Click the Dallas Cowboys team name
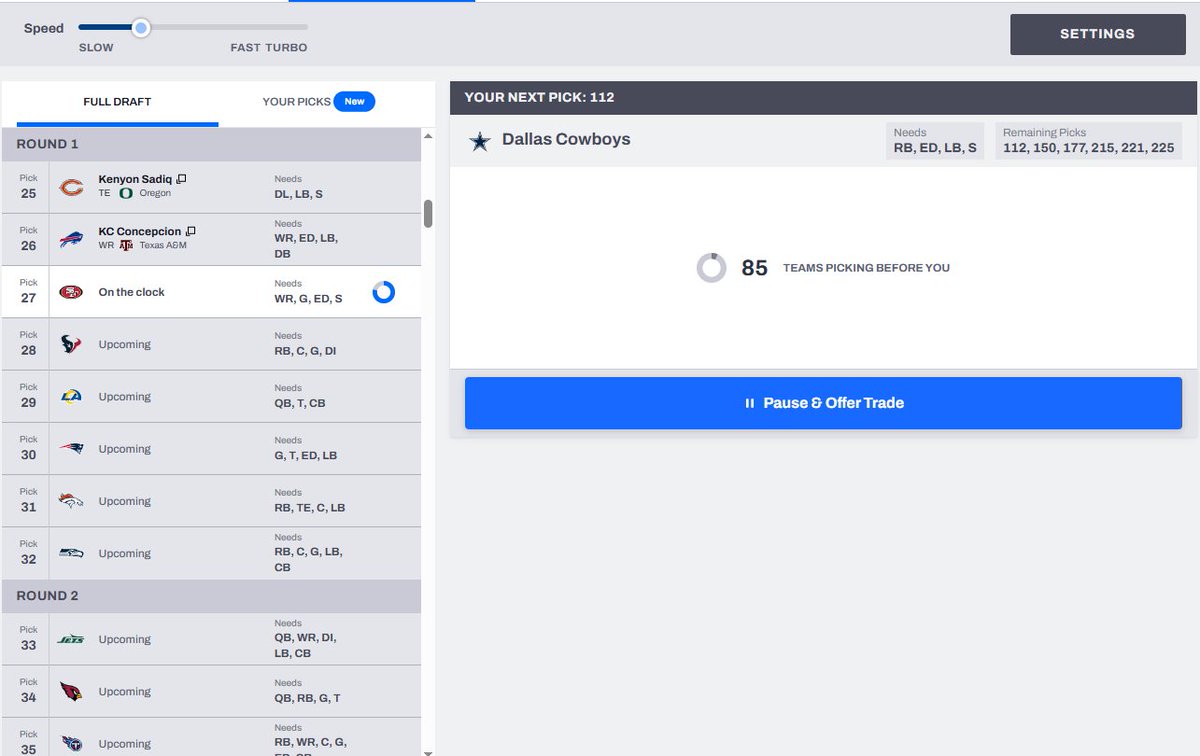1200x756 pixels. click(x=566, y=139)
